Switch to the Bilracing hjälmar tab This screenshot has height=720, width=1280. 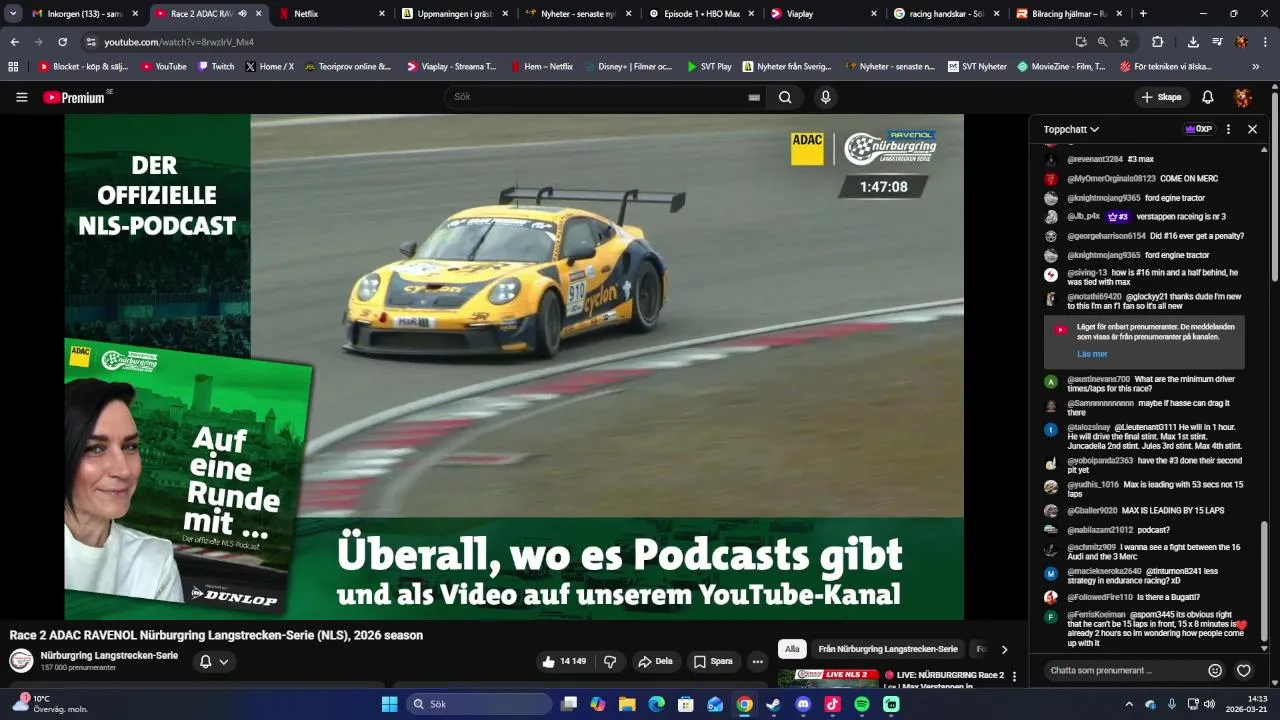[x=1071, y=14]
